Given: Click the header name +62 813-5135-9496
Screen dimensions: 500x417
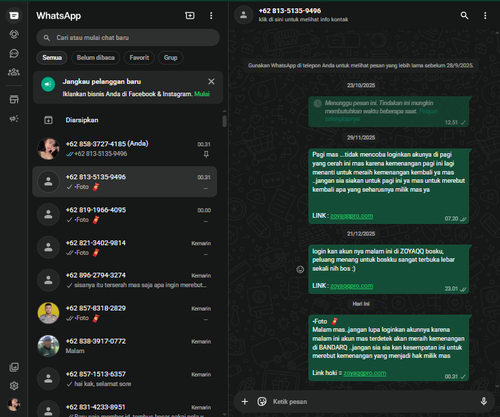Looking at the screenshot, I should click(x=290, y=11).
